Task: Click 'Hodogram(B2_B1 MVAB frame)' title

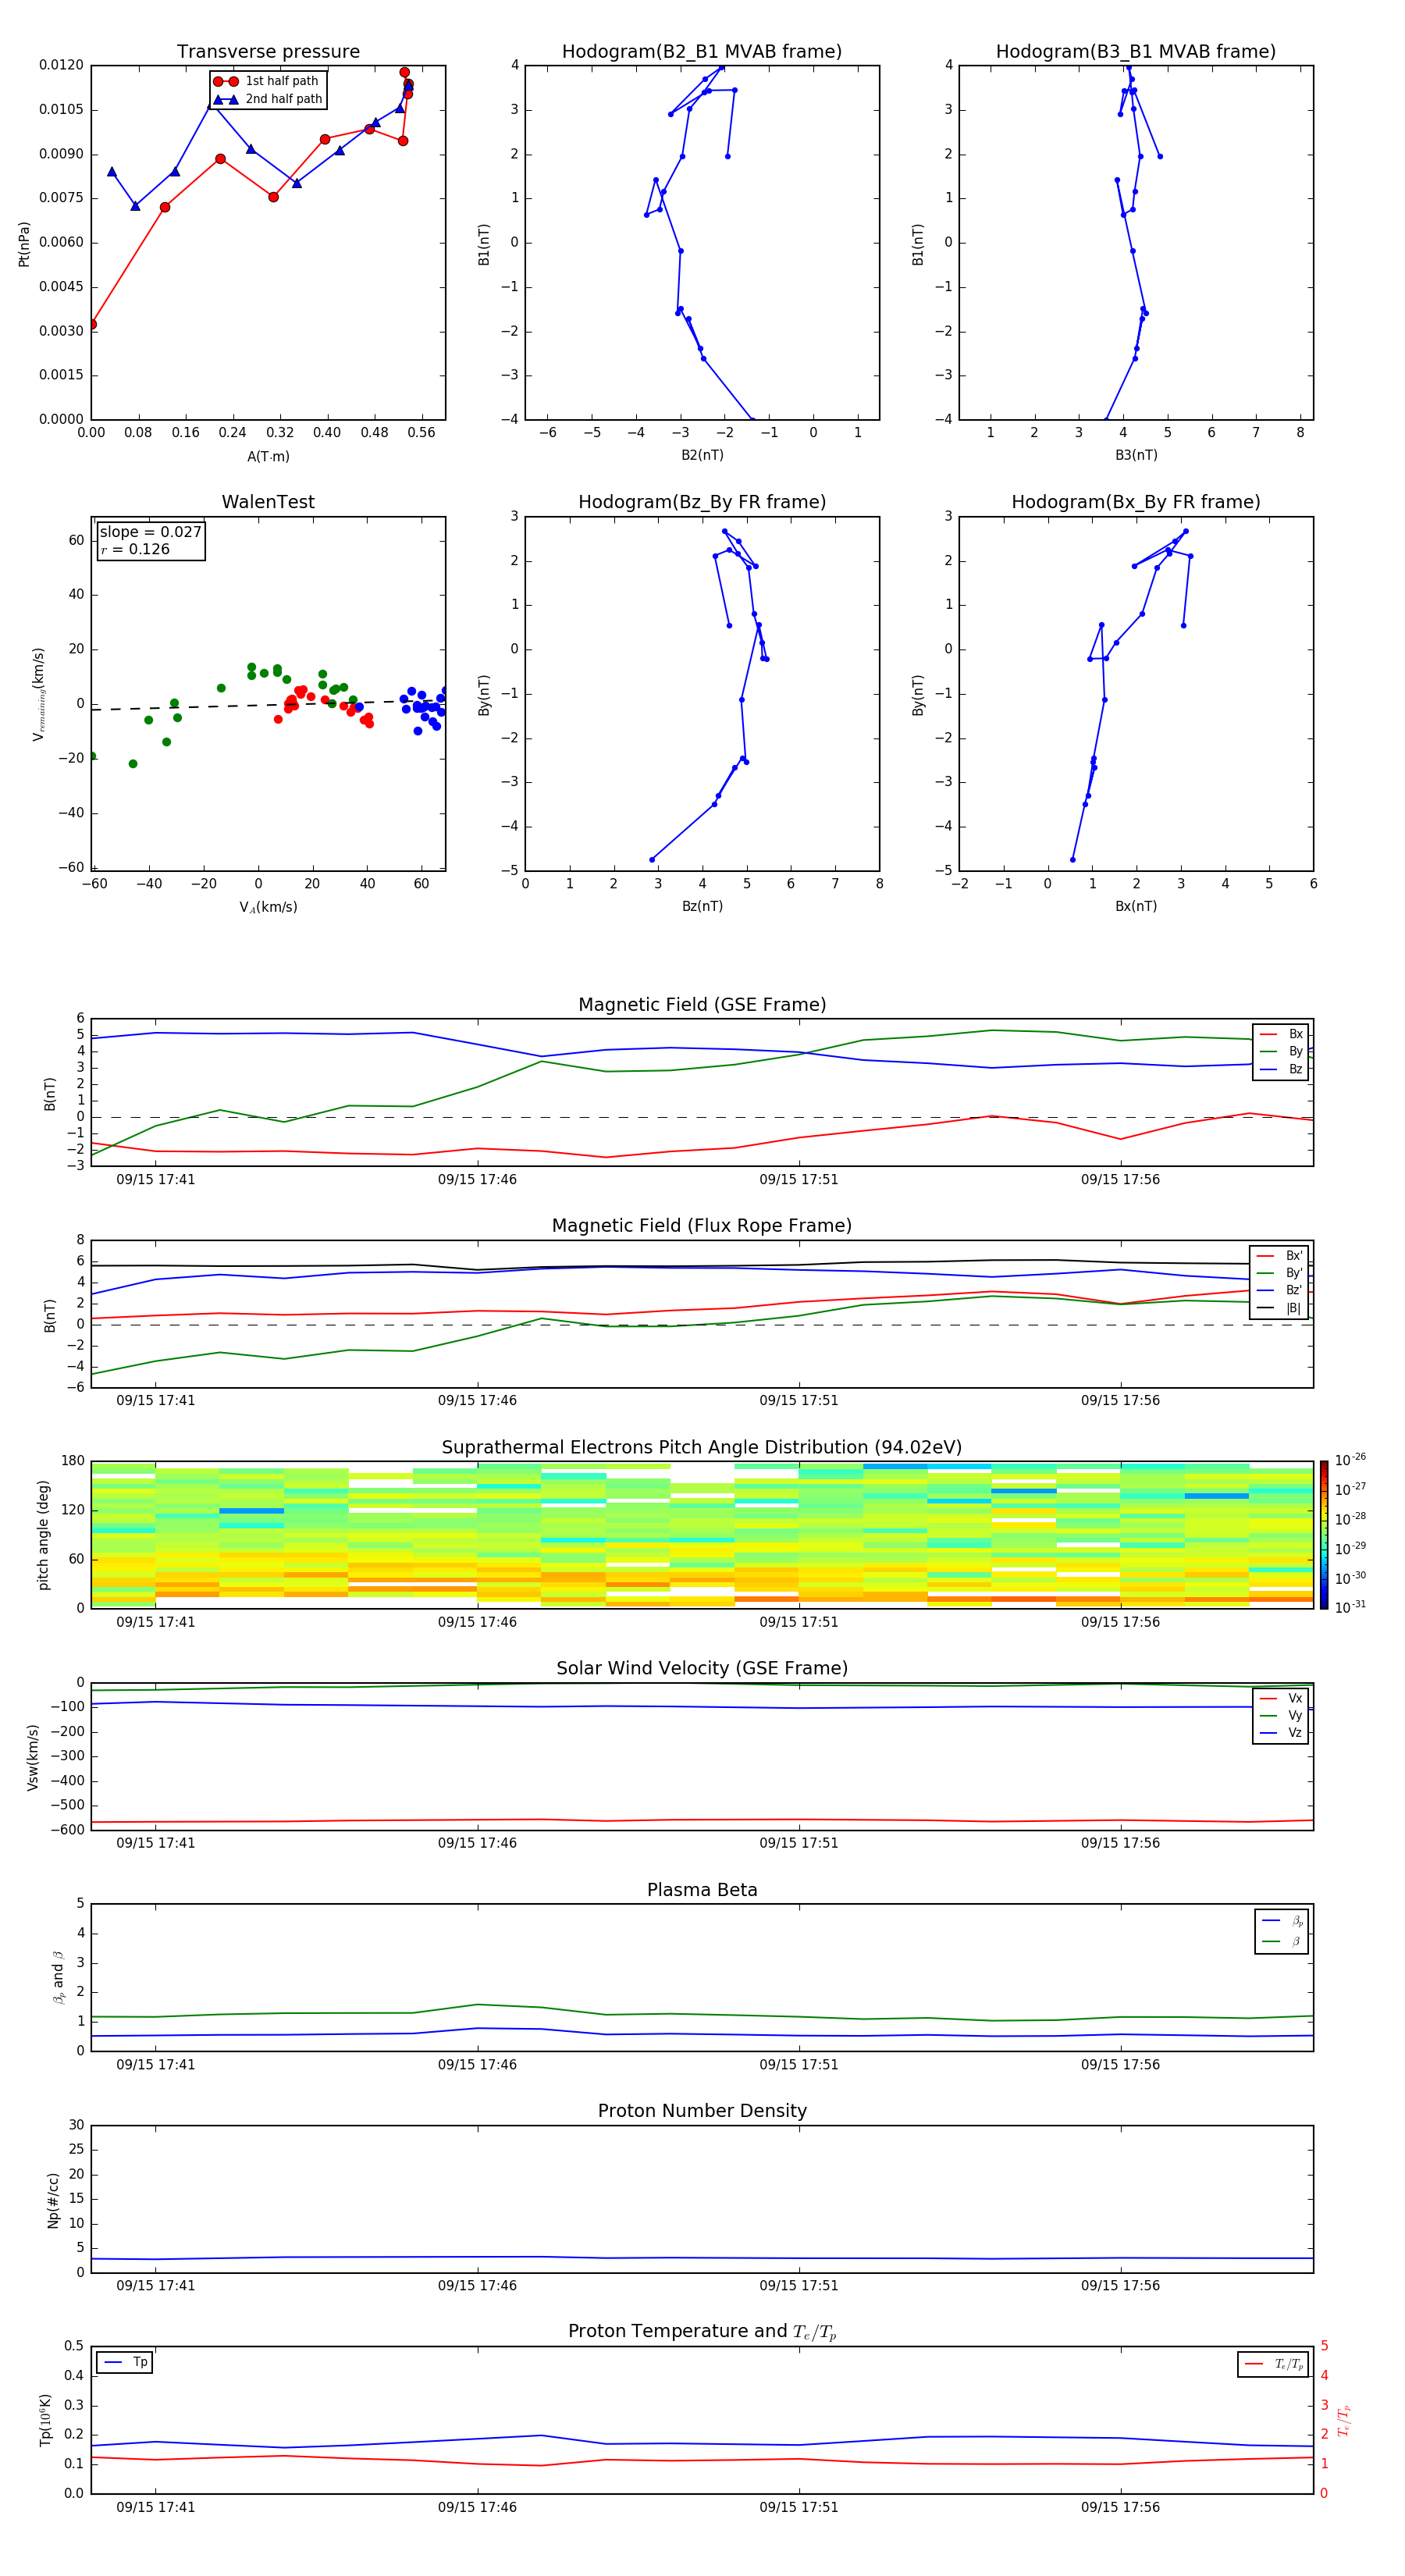Action: pyautogui.click(x=702, y=52)
